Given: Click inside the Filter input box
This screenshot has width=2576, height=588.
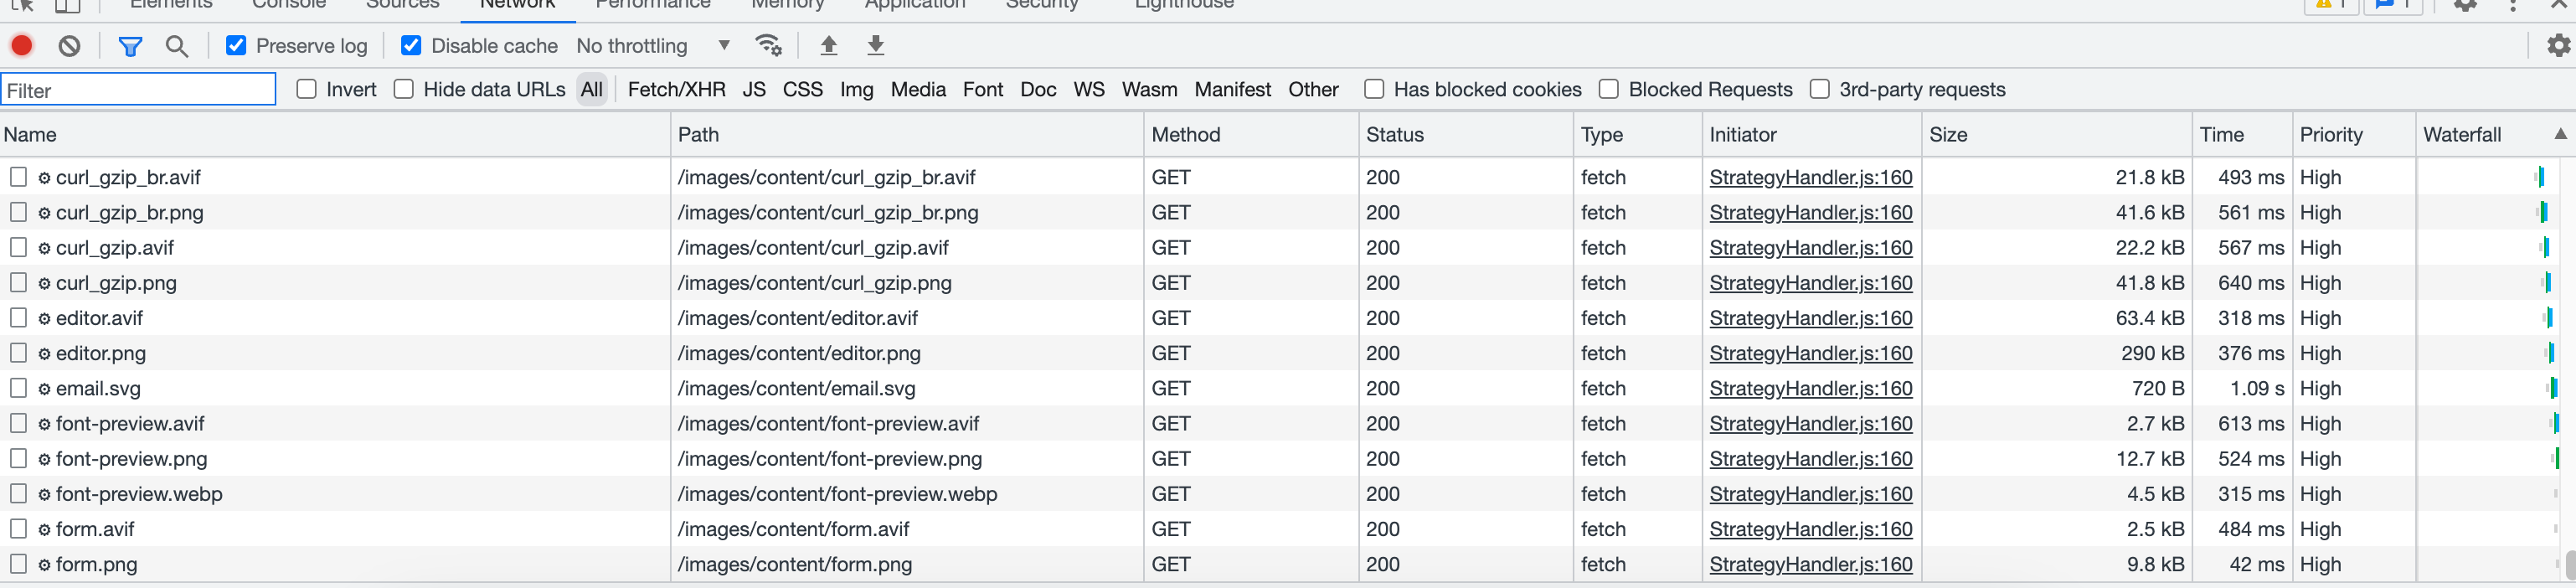Looking at the screenshot, I should (138, 89).
